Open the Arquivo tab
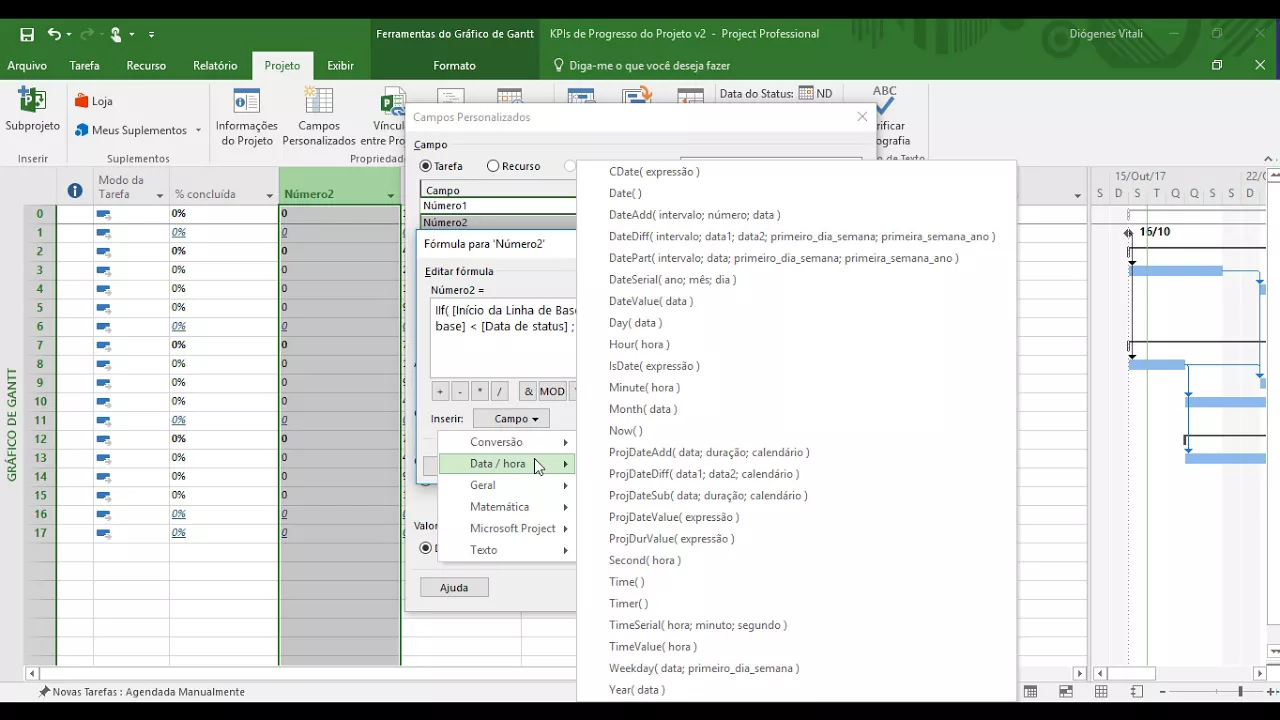 [x=27, y=65]
